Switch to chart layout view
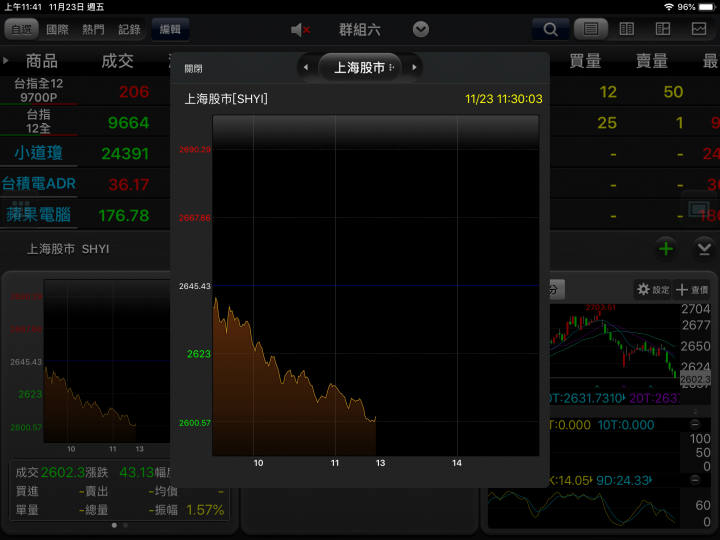Viewport: 720px width, 540px height. point(698,29)
